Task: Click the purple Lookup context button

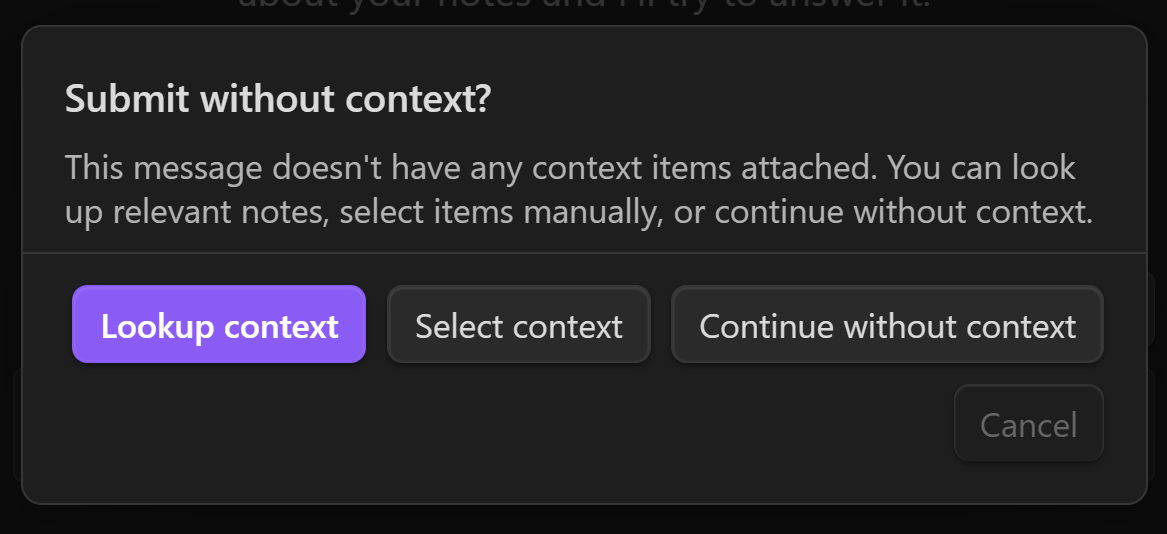Action: 219,325
